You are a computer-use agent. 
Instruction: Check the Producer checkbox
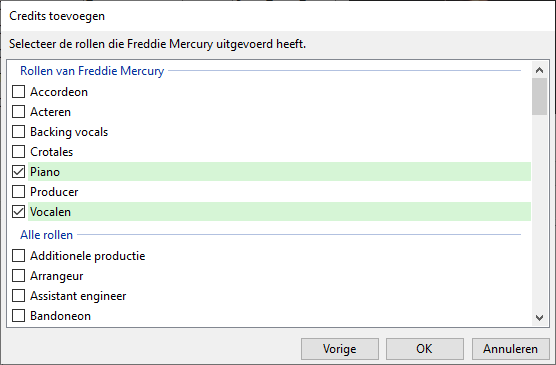(18, 192)
